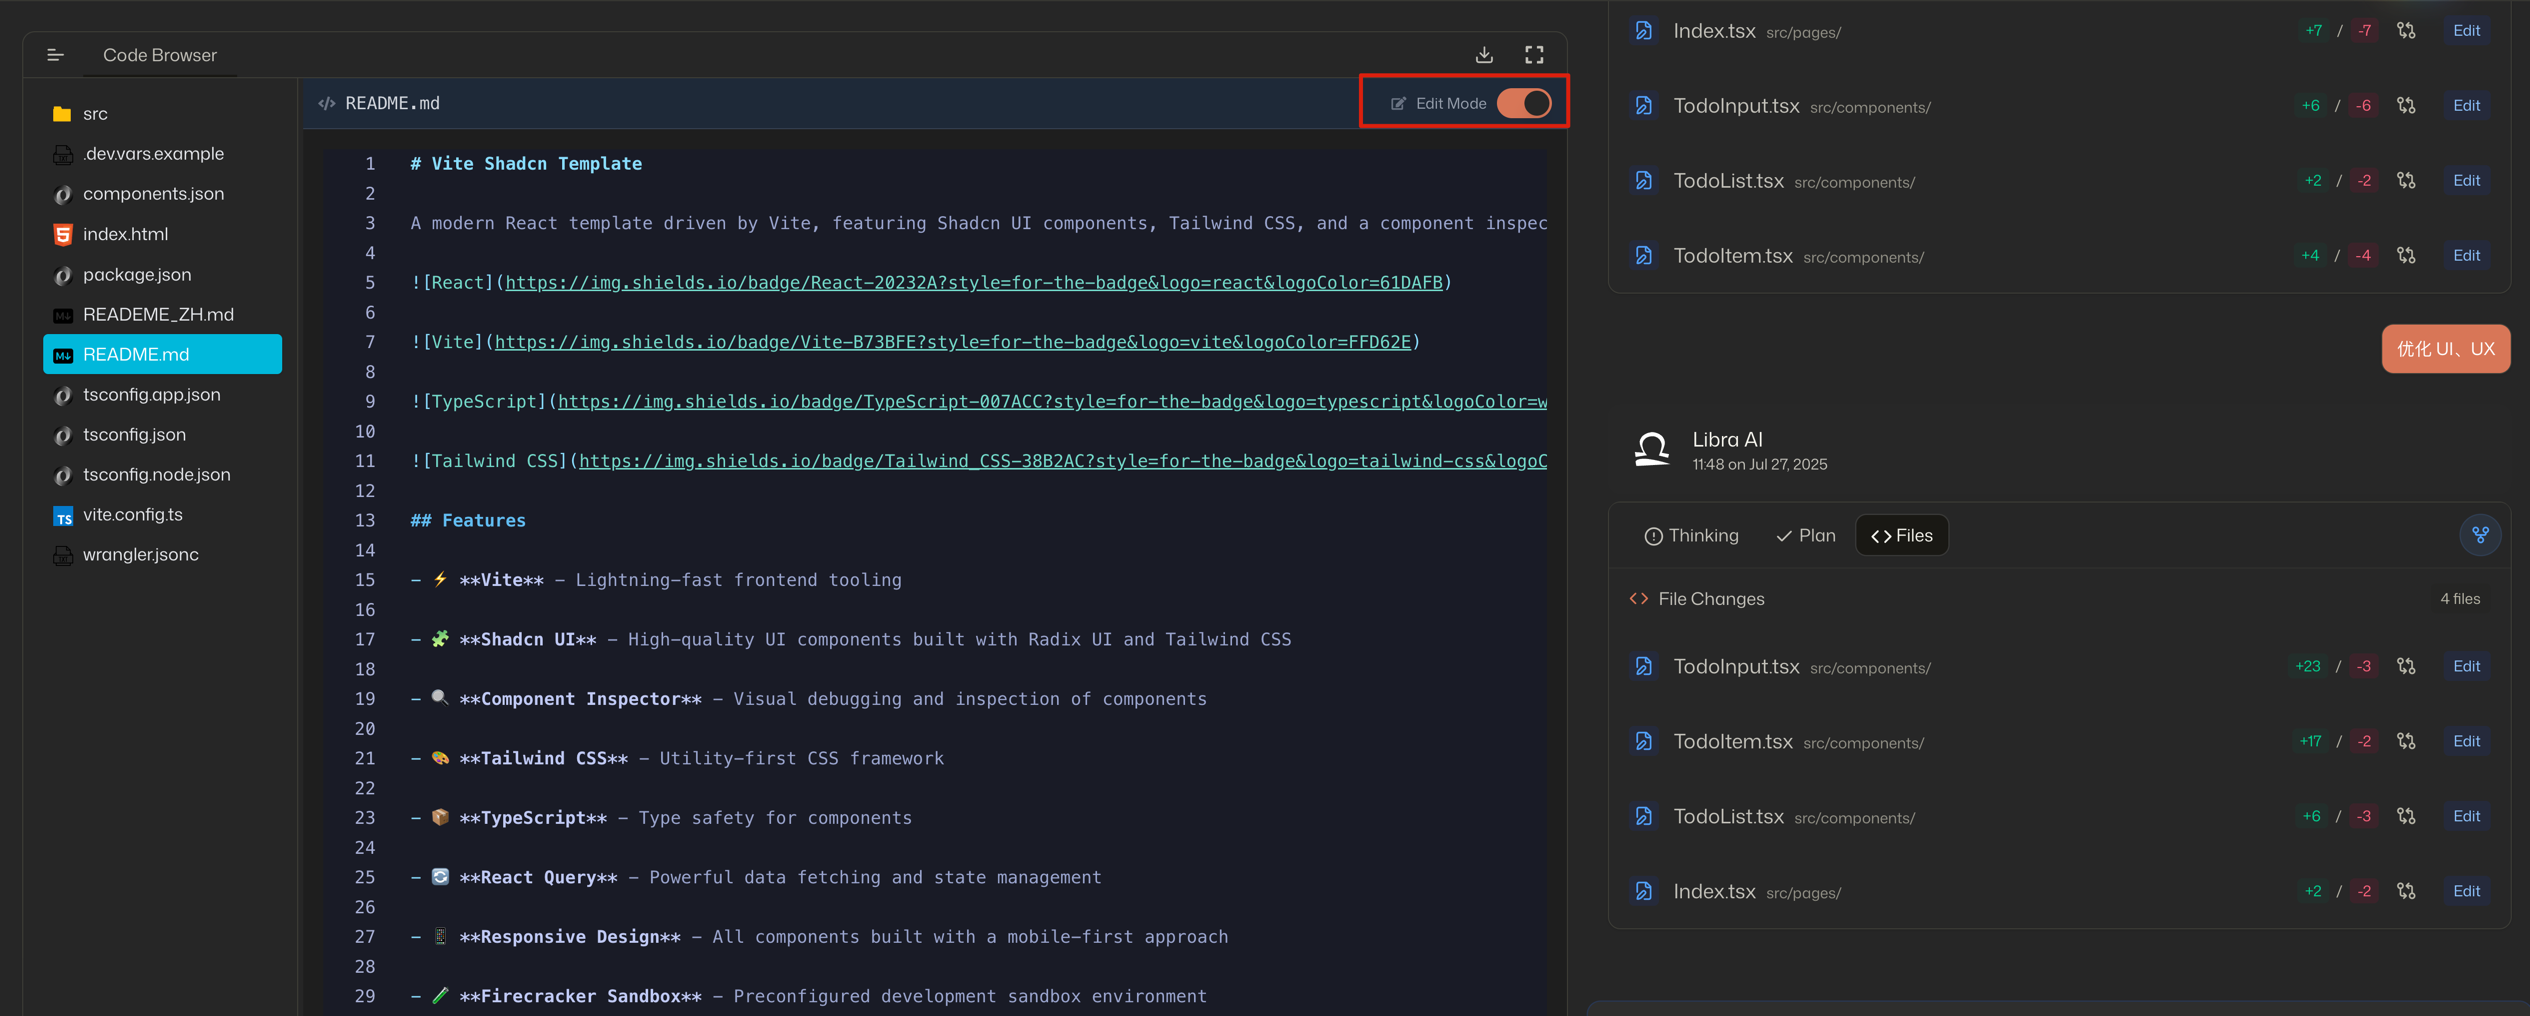The image size is (2530, 1016).
Task: Click the File Changes code icon
Action: tap(1639, 598)
